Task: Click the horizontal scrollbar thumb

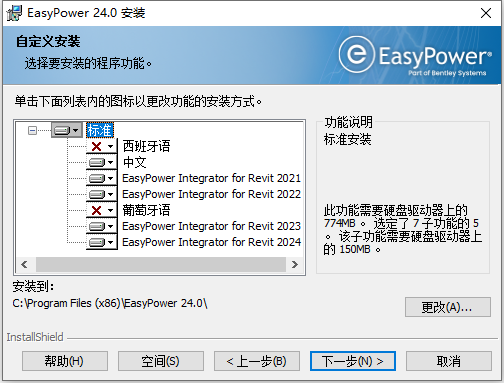Action: (x=161, y=264)
